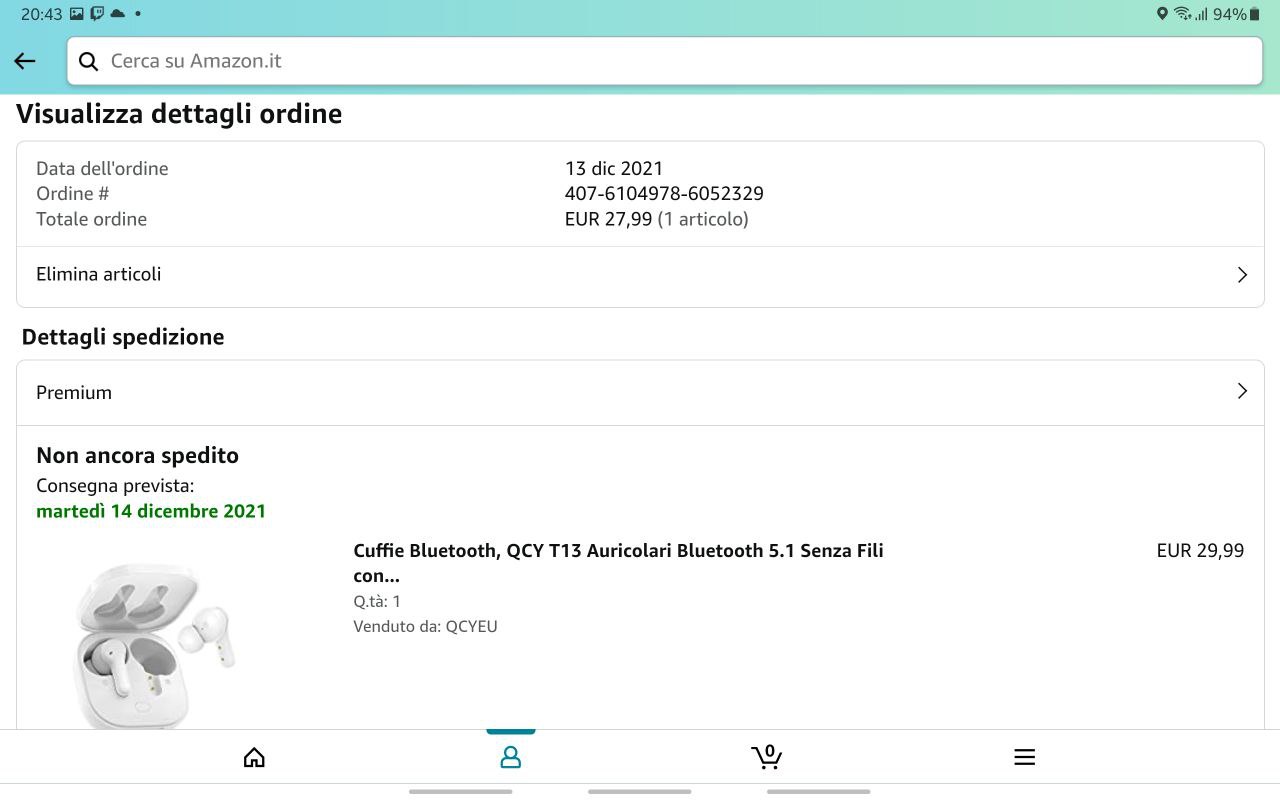
Task: Open the Home tab icon
Action: click(254, 757)
